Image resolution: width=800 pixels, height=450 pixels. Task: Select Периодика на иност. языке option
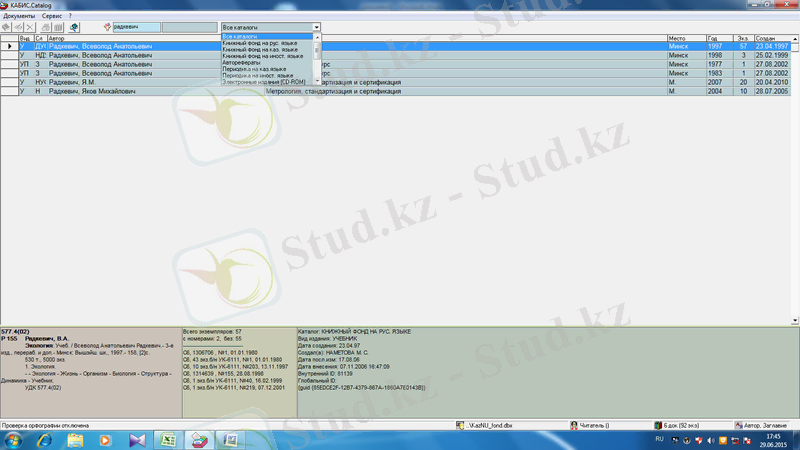tap(267, 76)
